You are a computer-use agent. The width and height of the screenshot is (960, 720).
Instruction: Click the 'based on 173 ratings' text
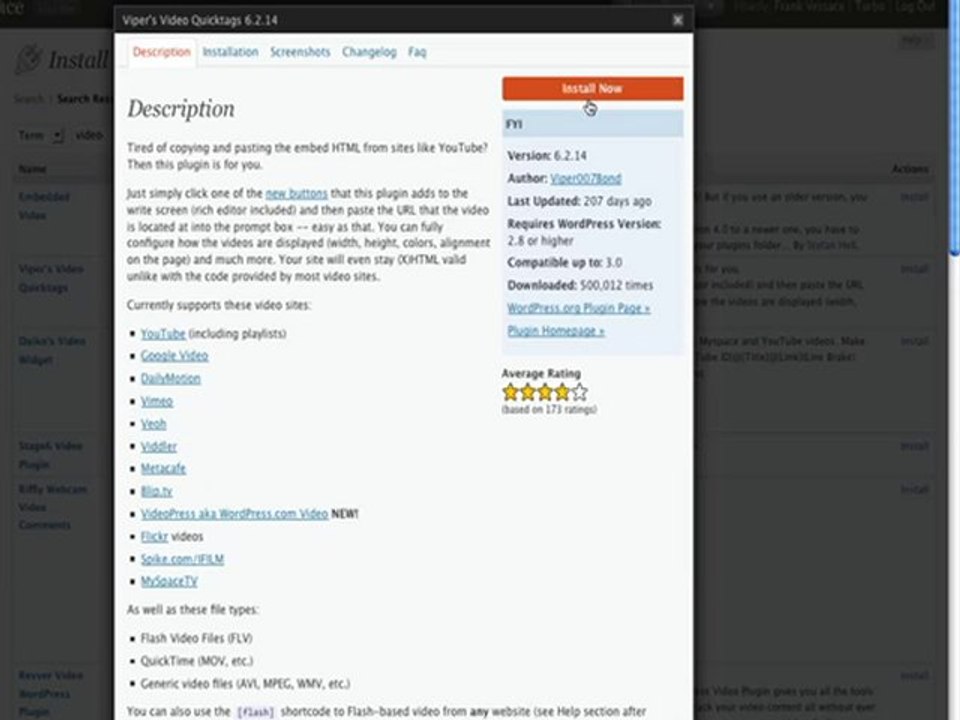point(549,410)
